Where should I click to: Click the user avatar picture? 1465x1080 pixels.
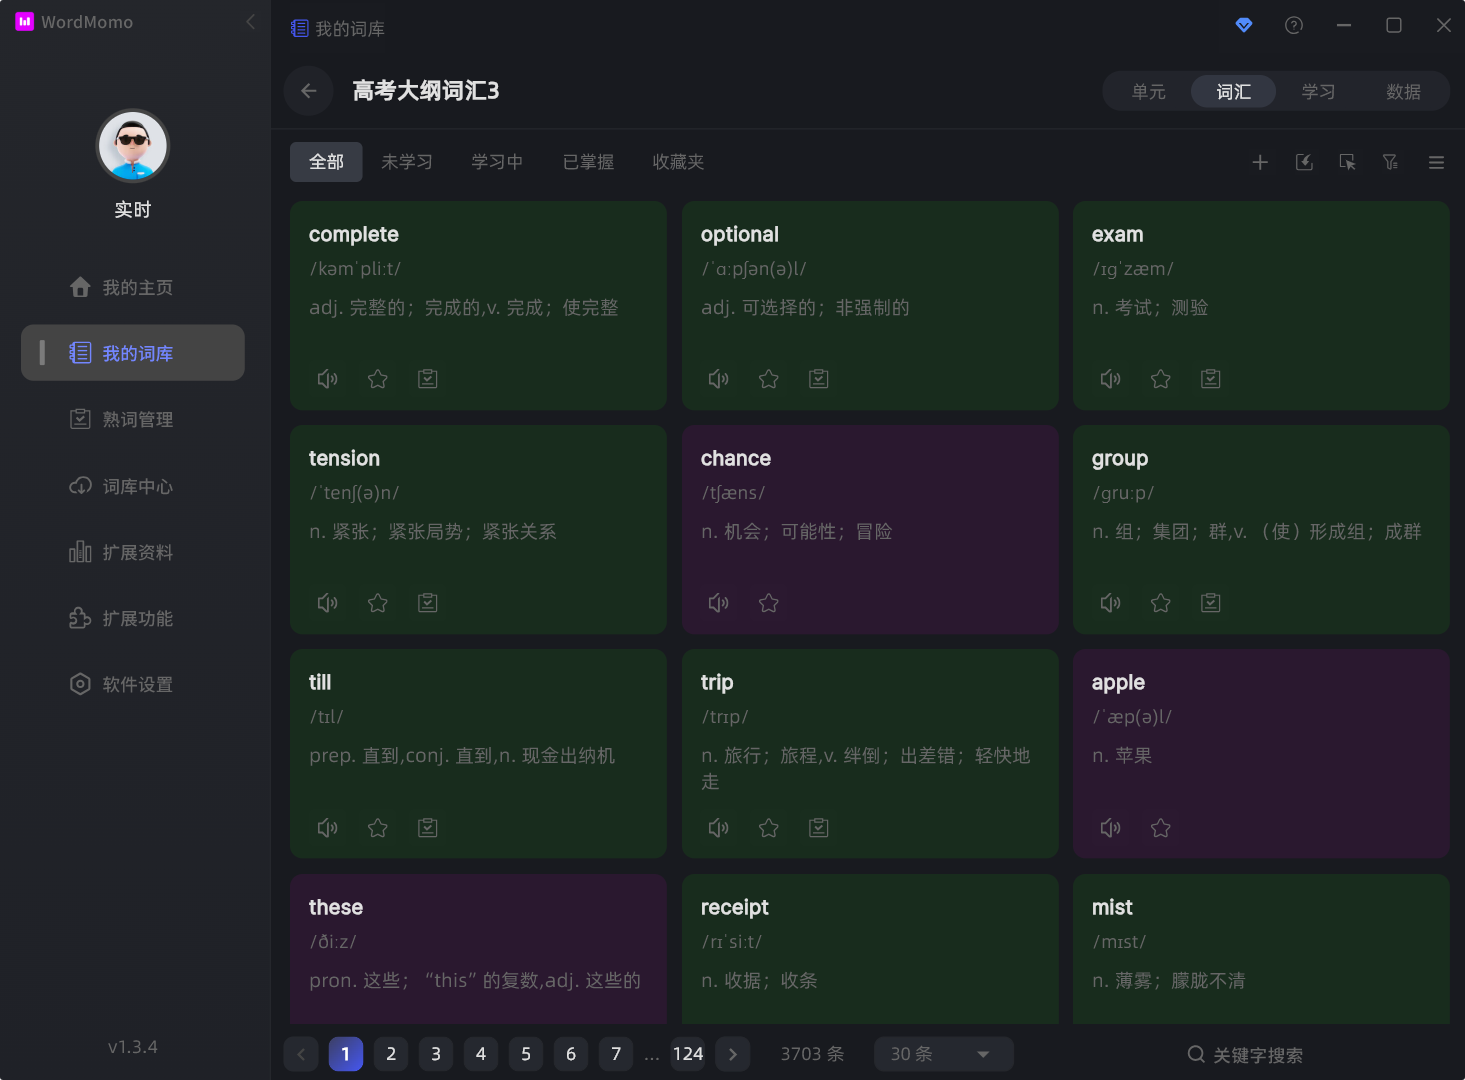133,146
